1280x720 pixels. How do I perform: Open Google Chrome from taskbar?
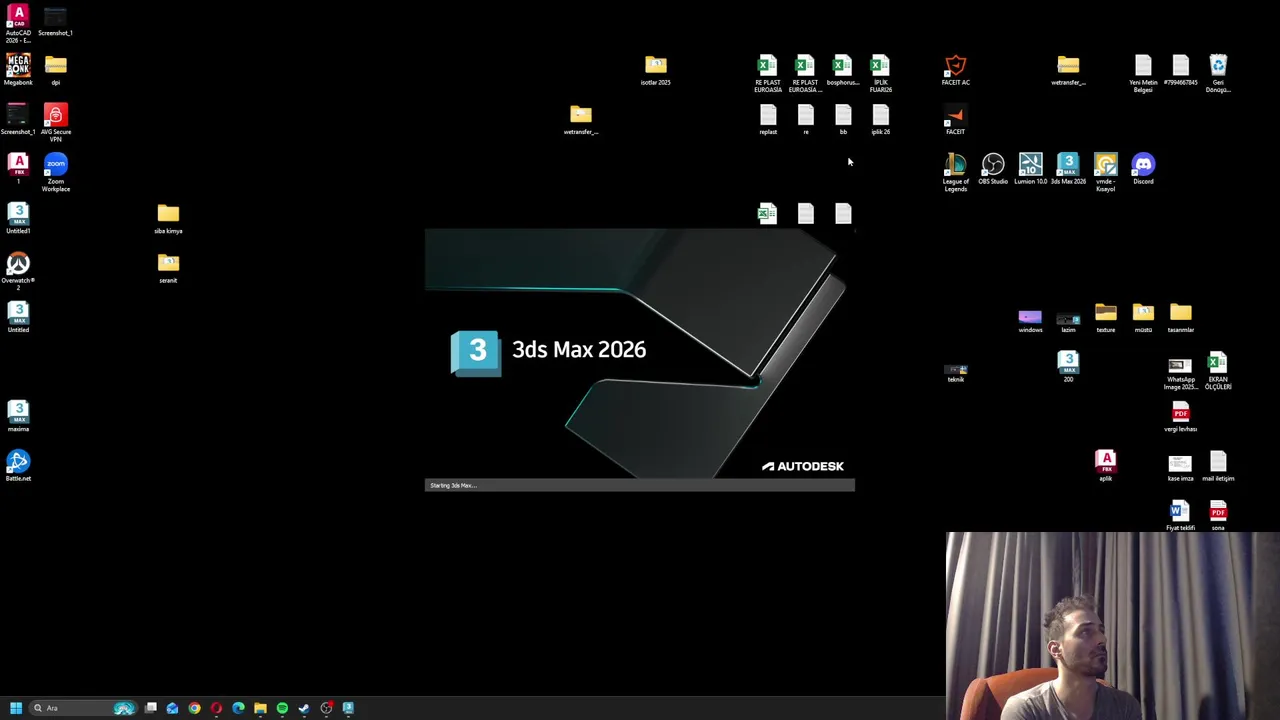194,708
